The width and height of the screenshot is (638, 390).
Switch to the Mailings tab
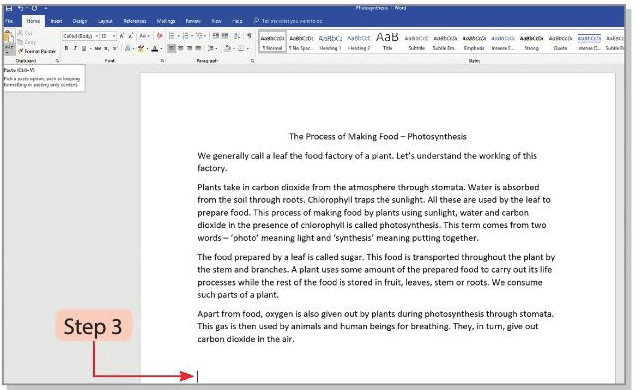(x=166, y=21)
